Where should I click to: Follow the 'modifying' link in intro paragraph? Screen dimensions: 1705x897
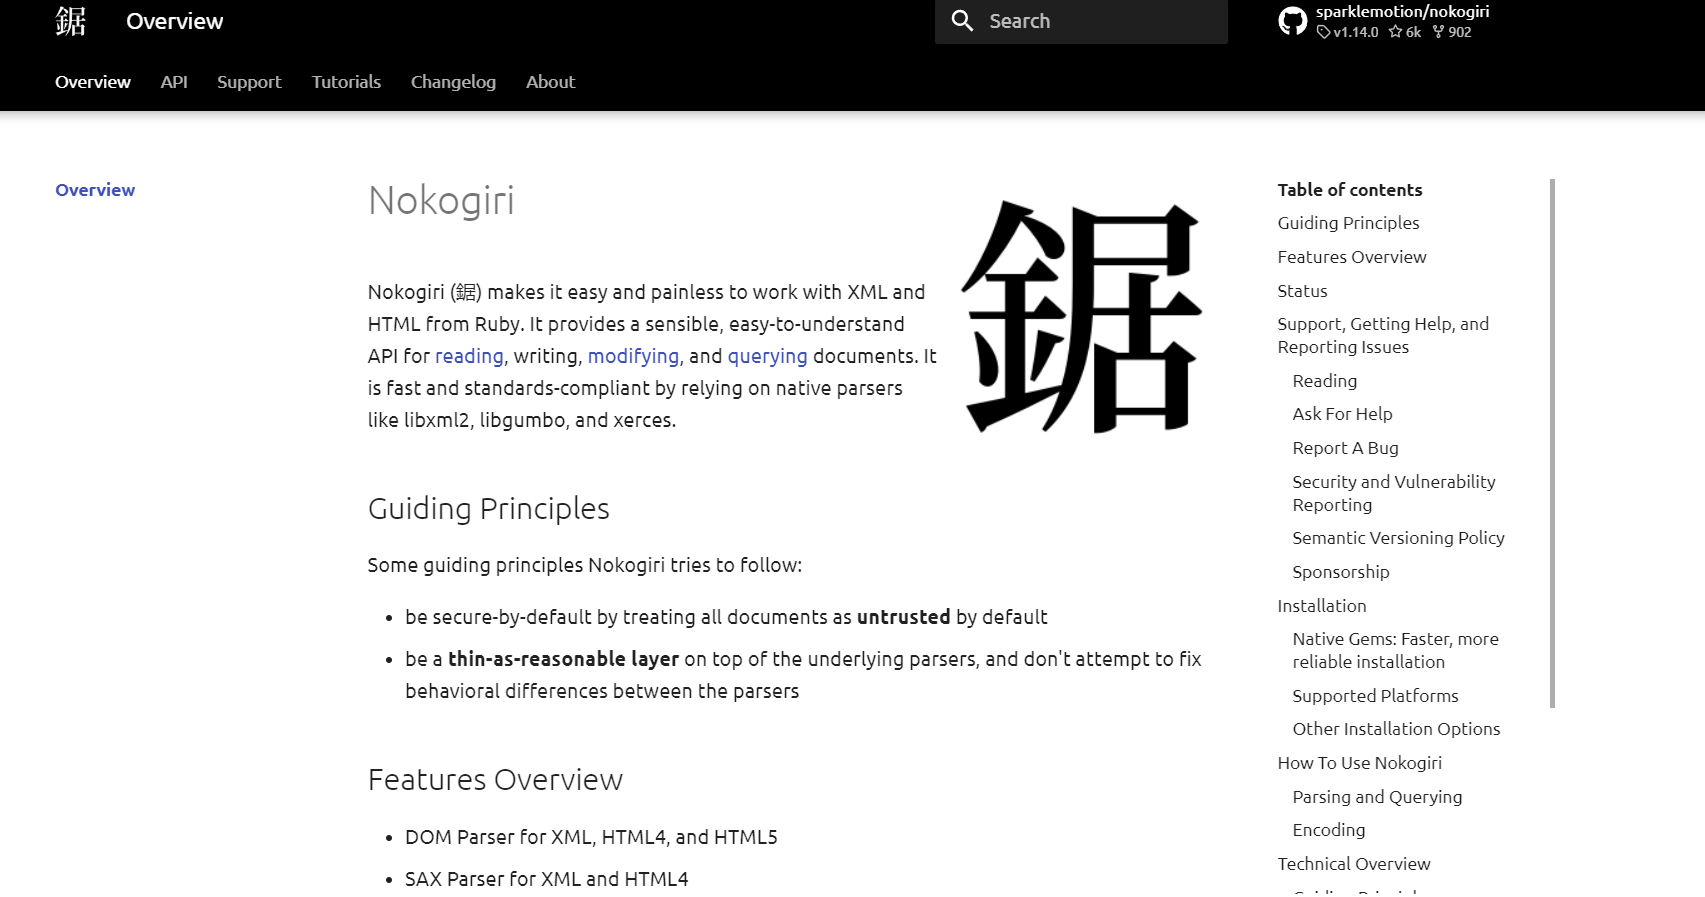[x=633, y=356]
